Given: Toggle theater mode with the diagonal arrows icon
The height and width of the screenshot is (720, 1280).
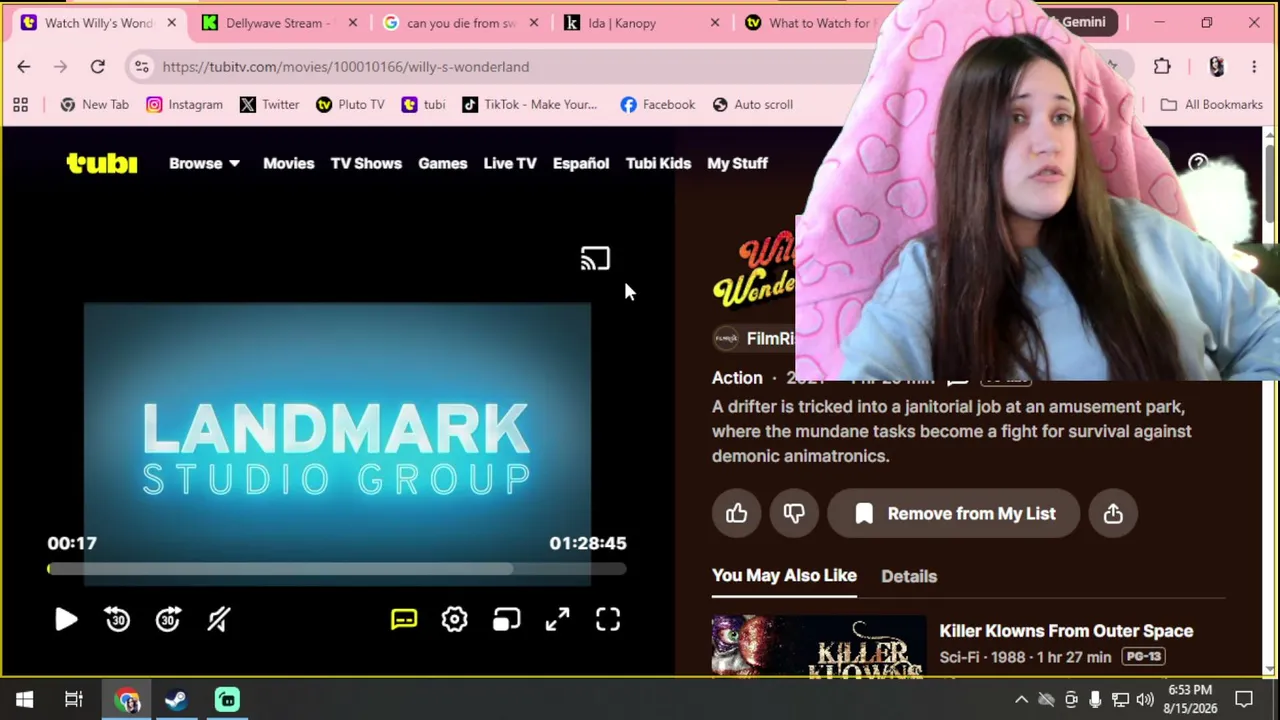Looking at the screenshot, I should pos(557,620).
